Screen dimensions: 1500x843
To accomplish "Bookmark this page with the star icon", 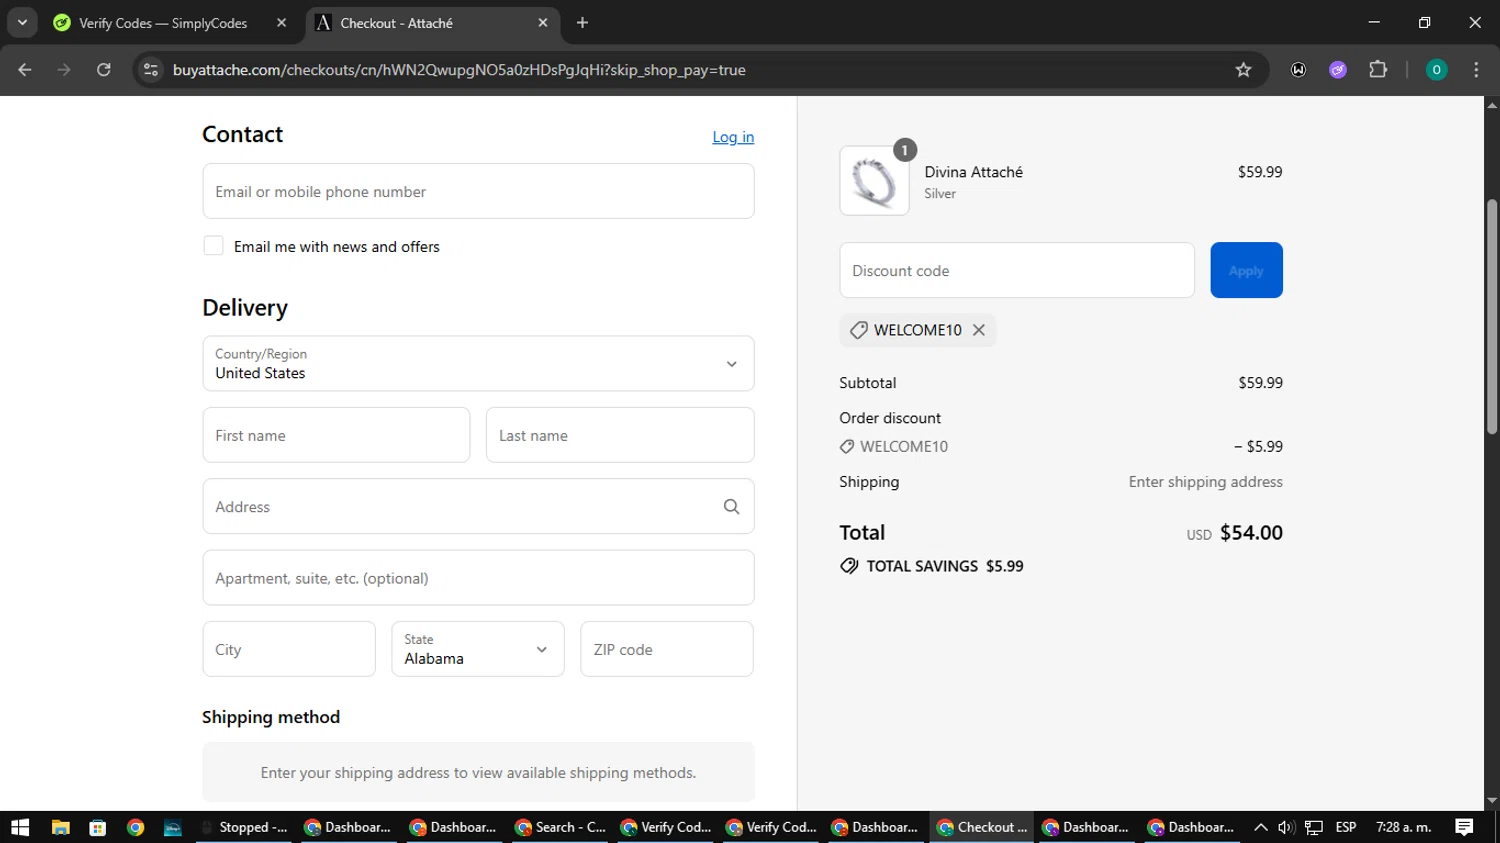I will [1243, 70].
